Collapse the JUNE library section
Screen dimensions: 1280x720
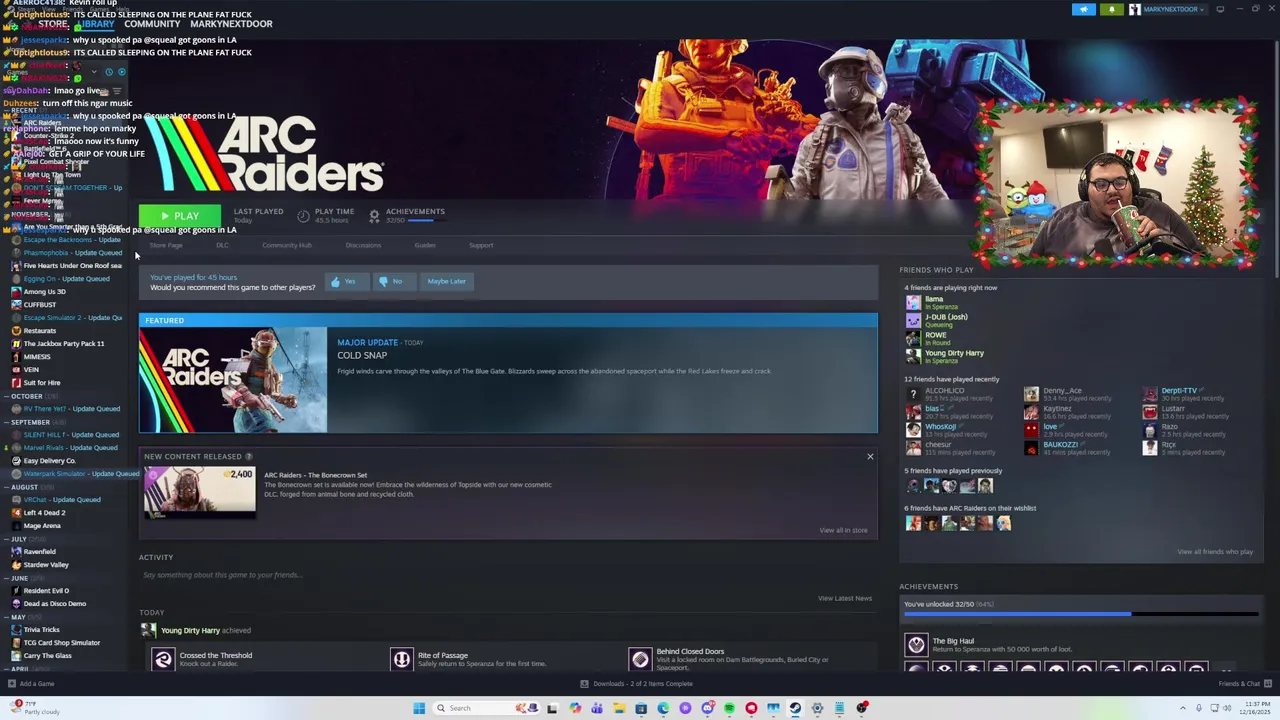7,578
